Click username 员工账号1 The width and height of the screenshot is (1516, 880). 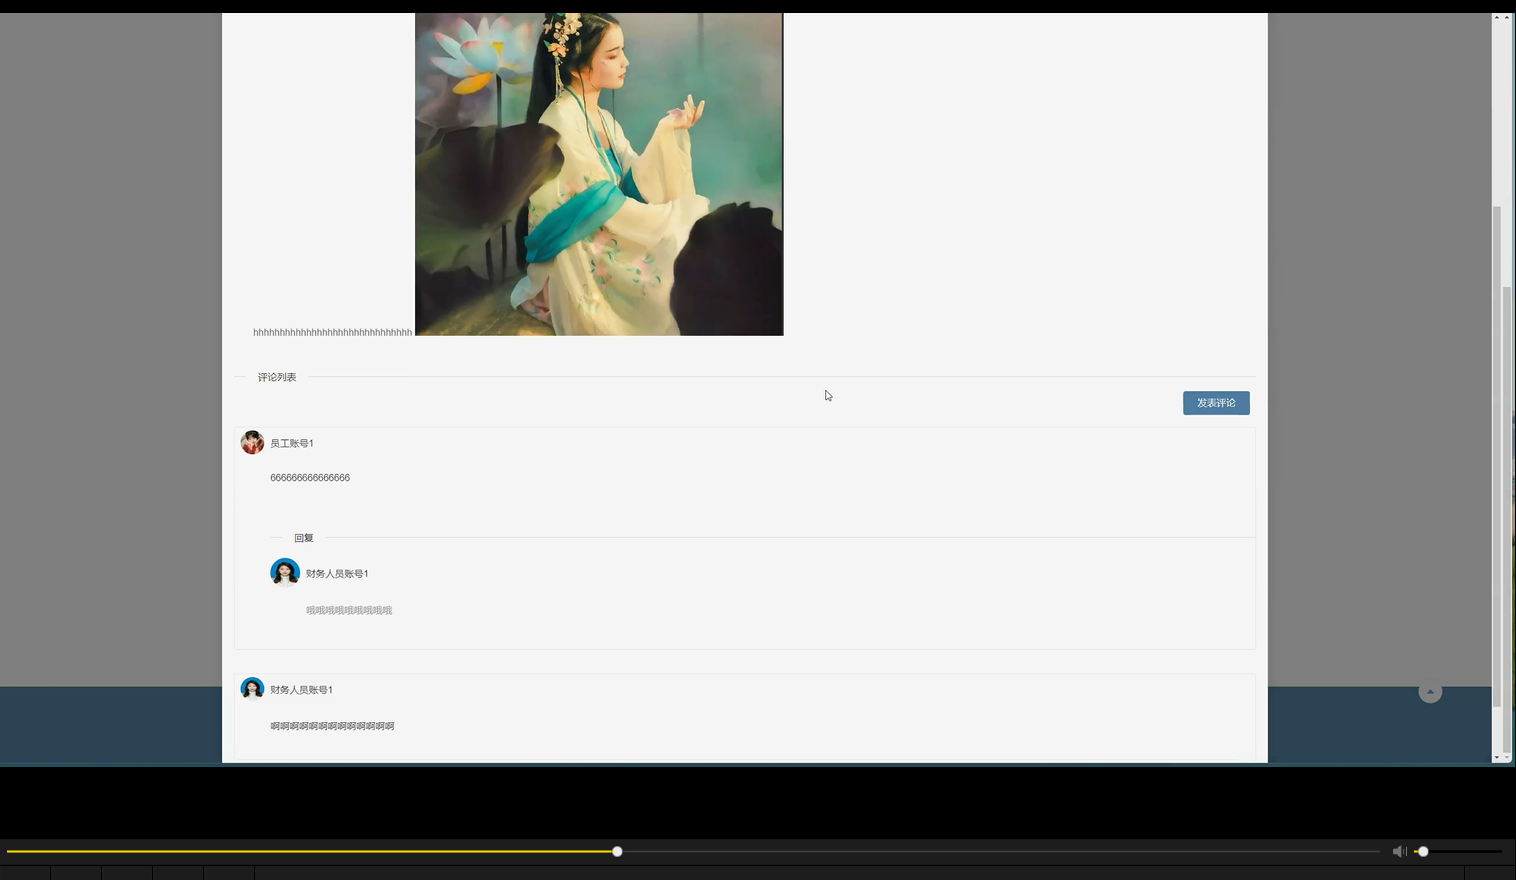(x=292, y=443)
